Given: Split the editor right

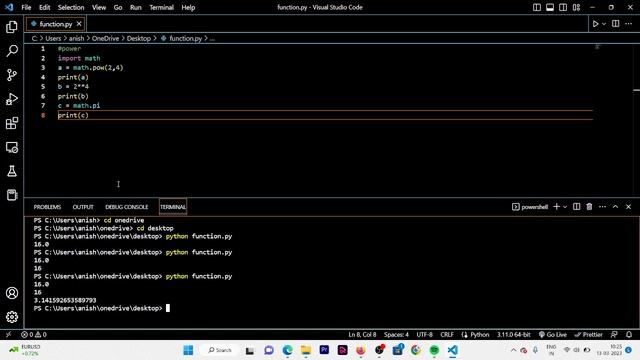Looking at the screenshot, I should point(616,24).
